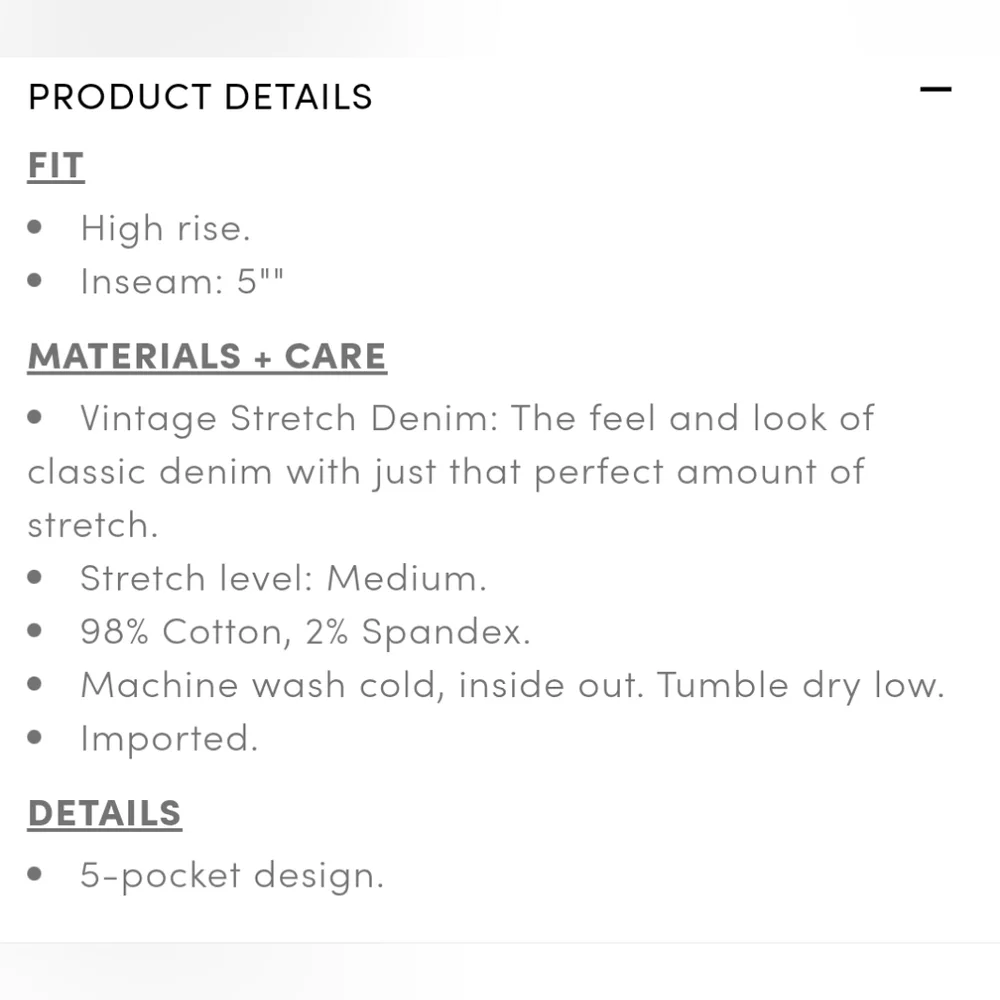Click the bullet beside 'Imported.'
This screenshot has height=1000, width=1000.
click(x=36, y=738)
